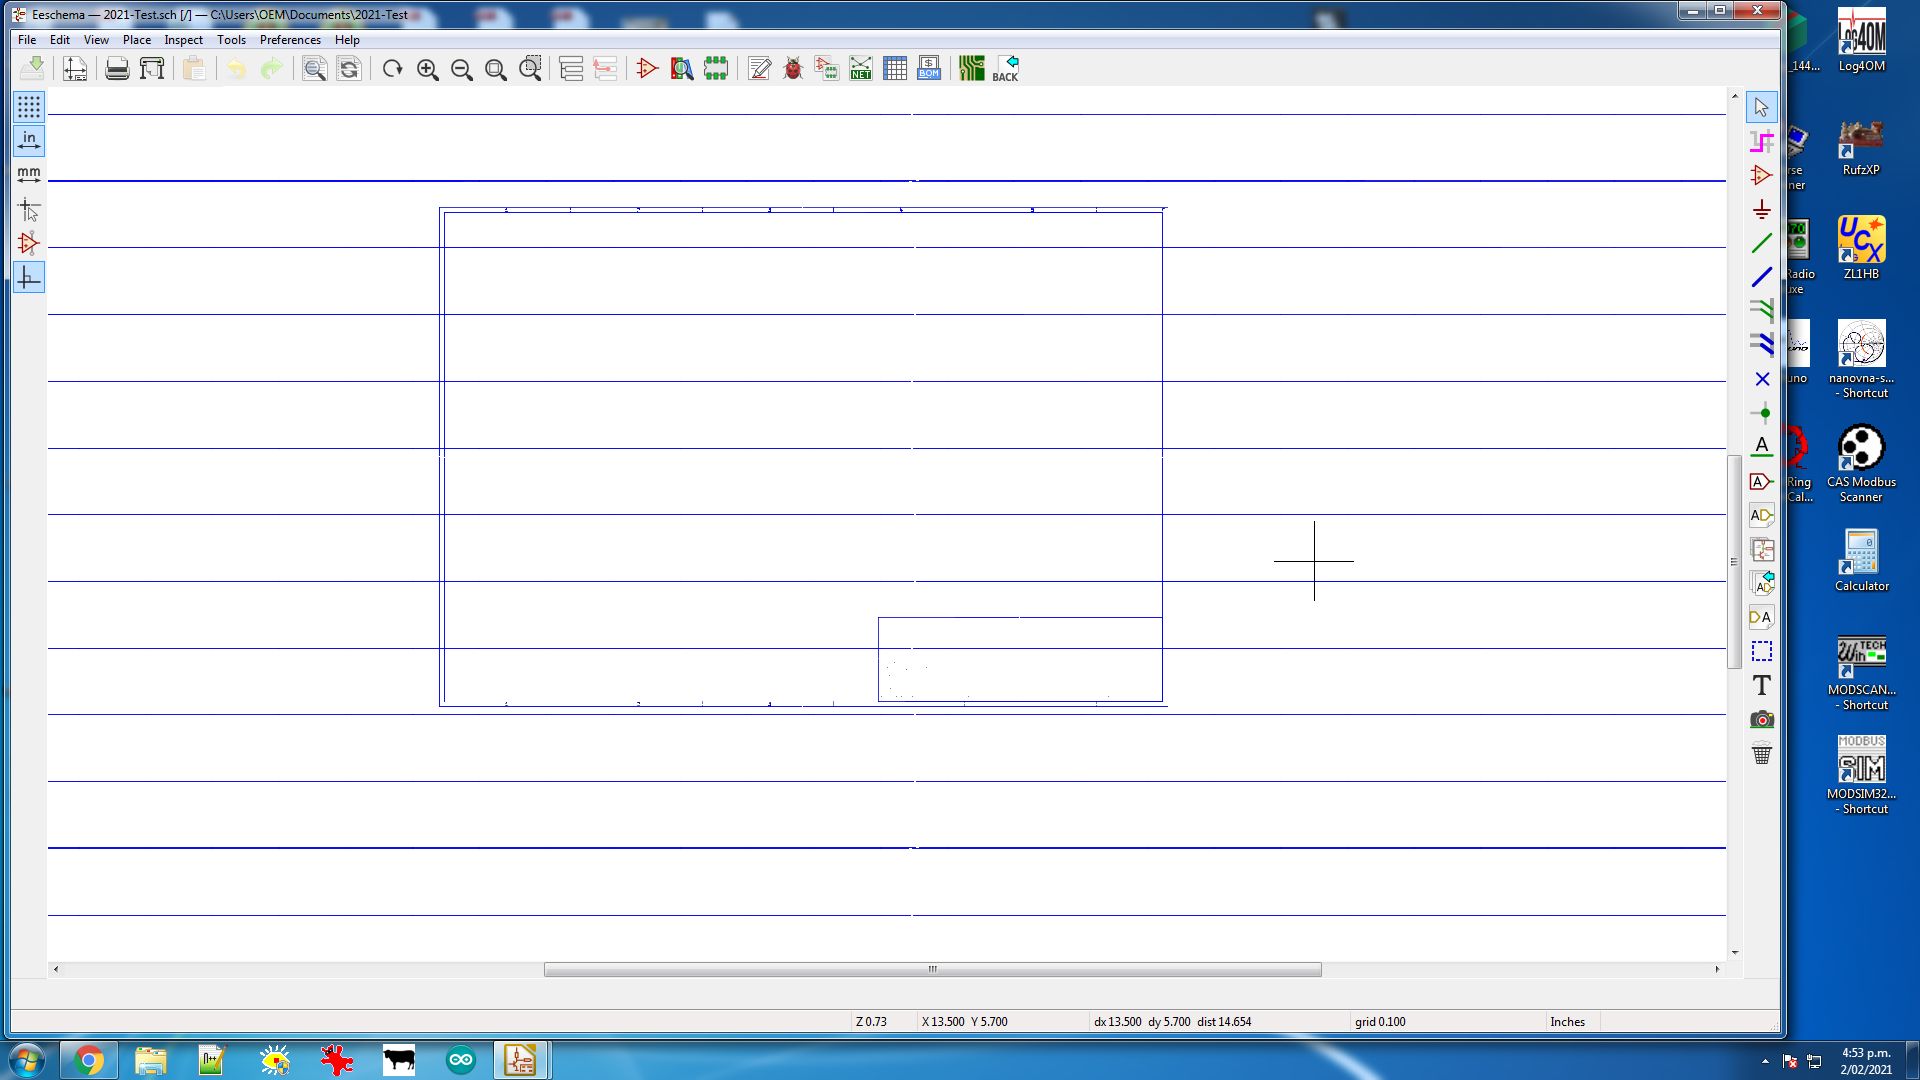Zoom out of the schematic
Viewport: 1920px width, 1080px height.
coord(461,68)
